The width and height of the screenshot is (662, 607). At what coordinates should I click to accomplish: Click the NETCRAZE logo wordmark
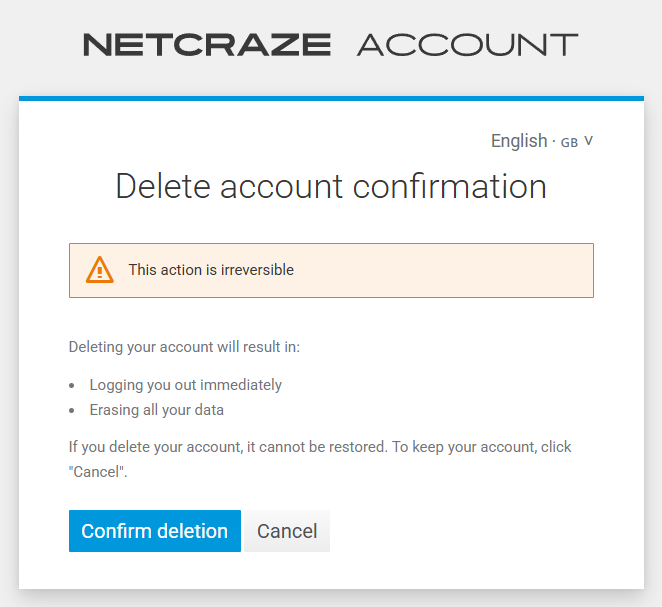point(207,45)
